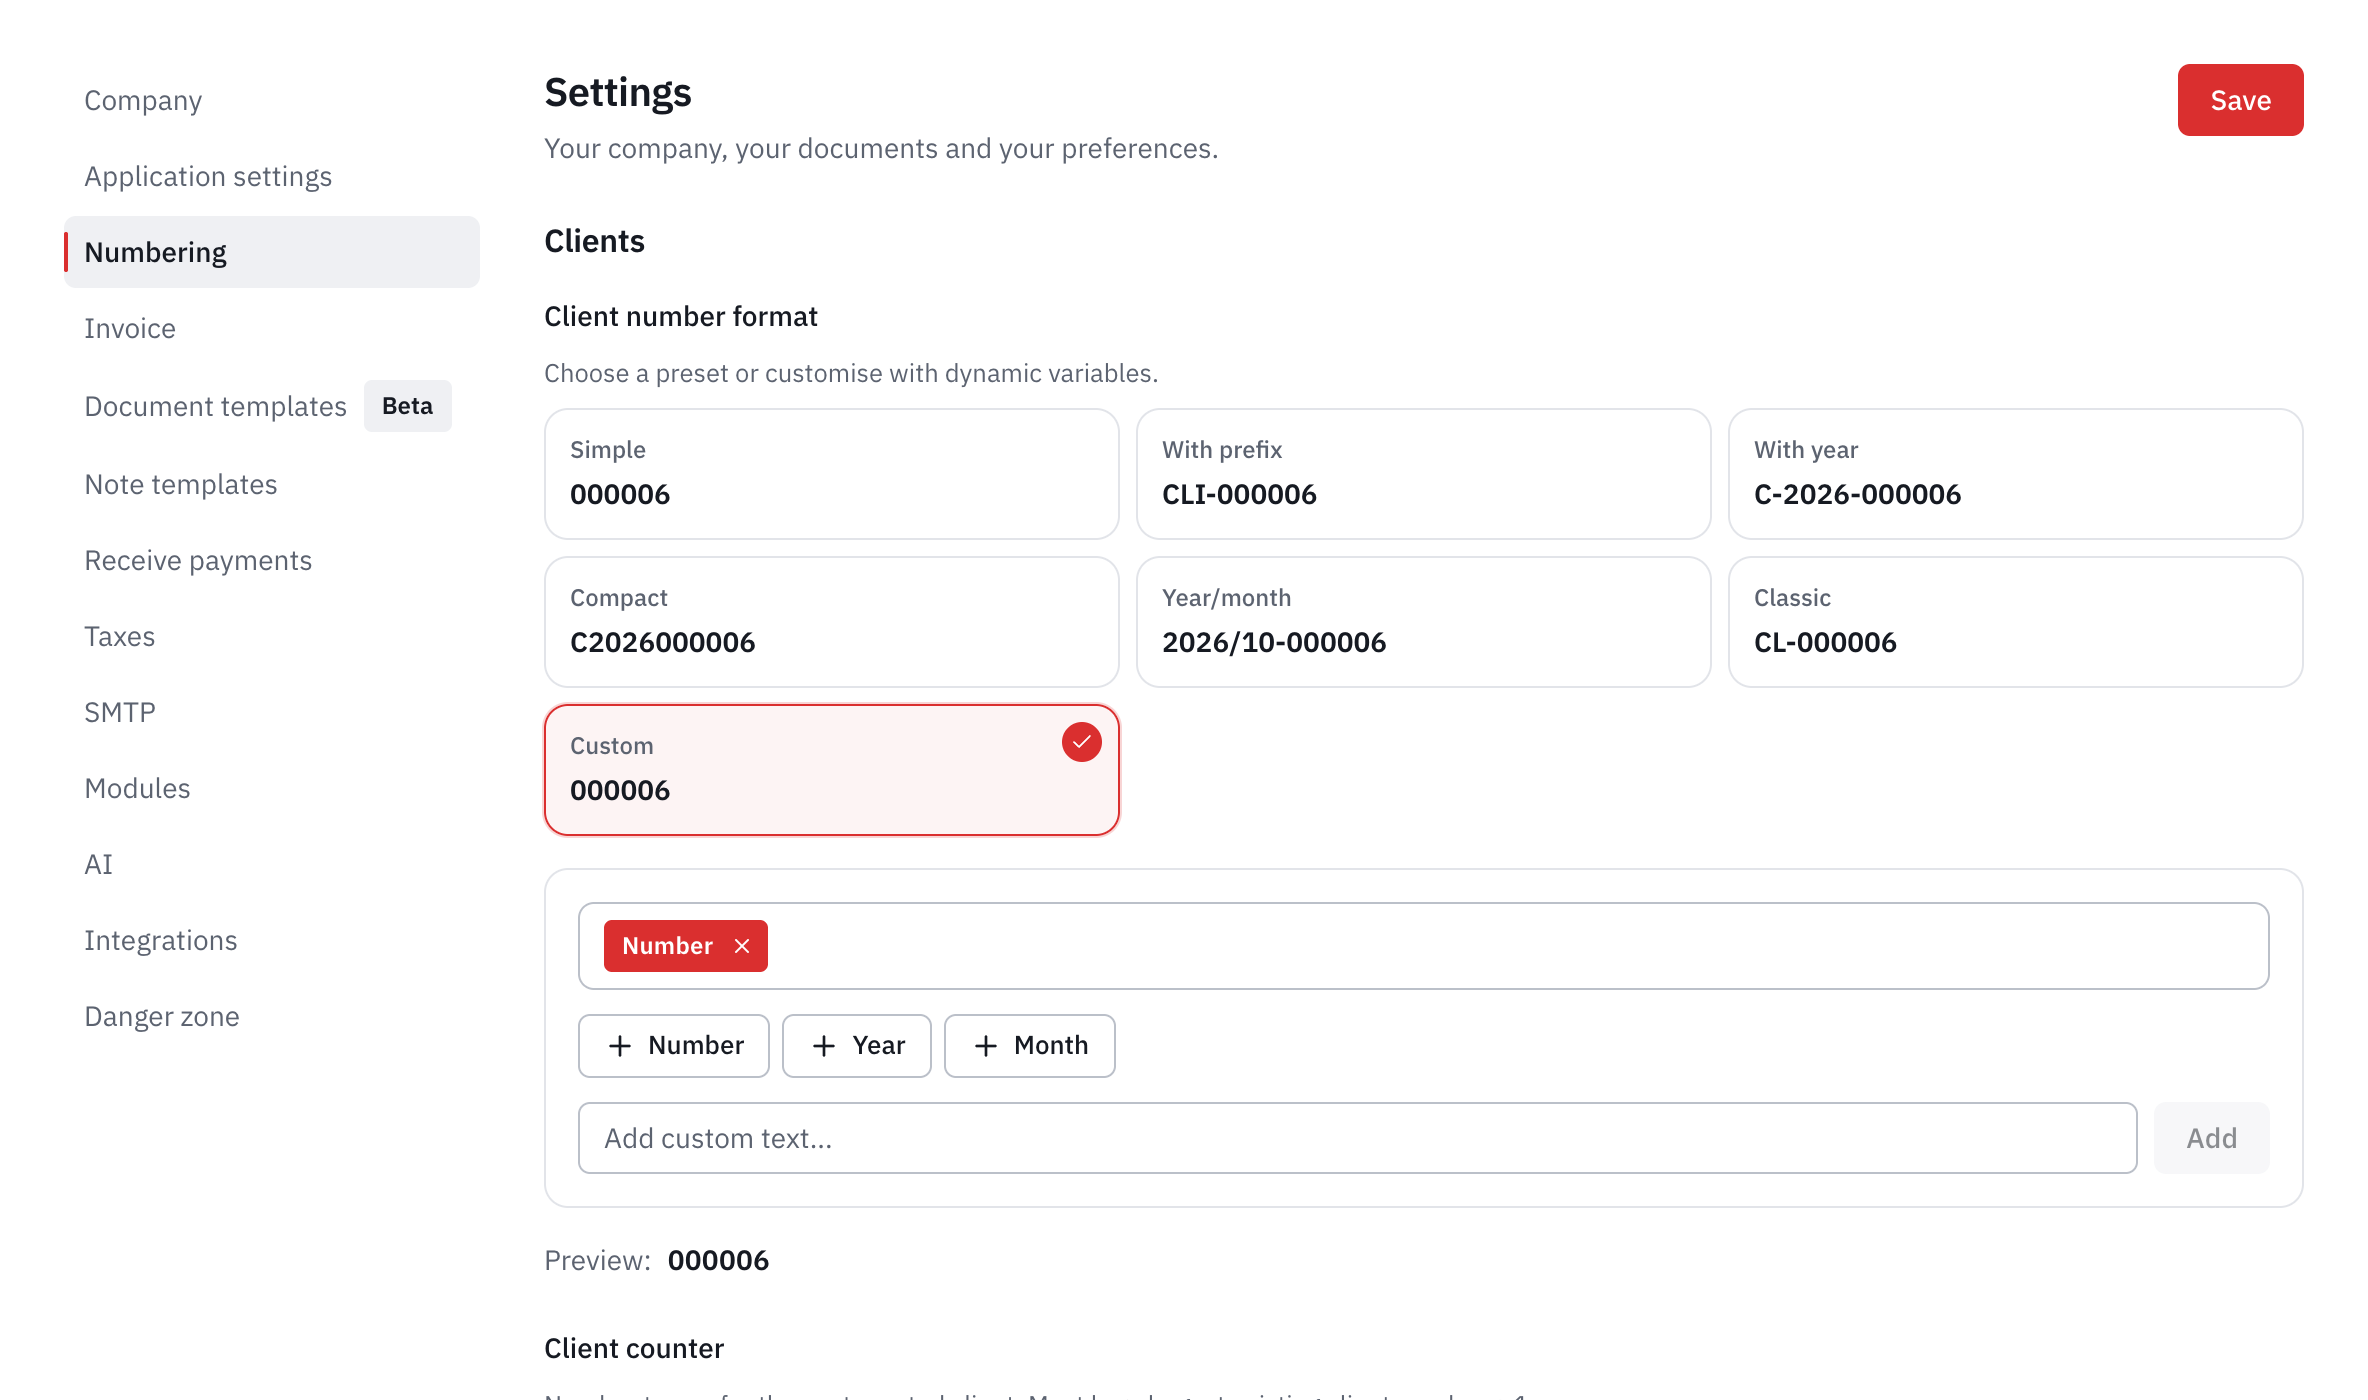Click the Preview value 000006
The image size is (2368, 1400).
click(718, 1260)
